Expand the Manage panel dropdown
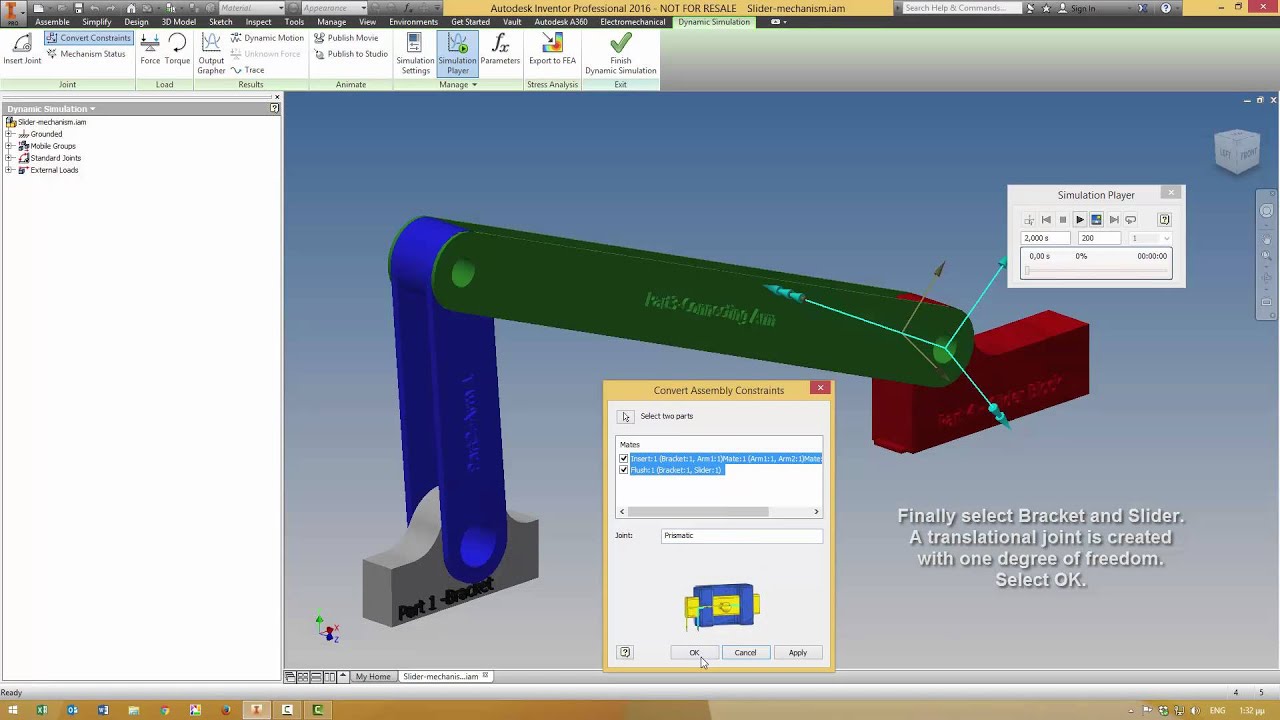Viewport: 1280px width, 720px height. coord(458,85)
